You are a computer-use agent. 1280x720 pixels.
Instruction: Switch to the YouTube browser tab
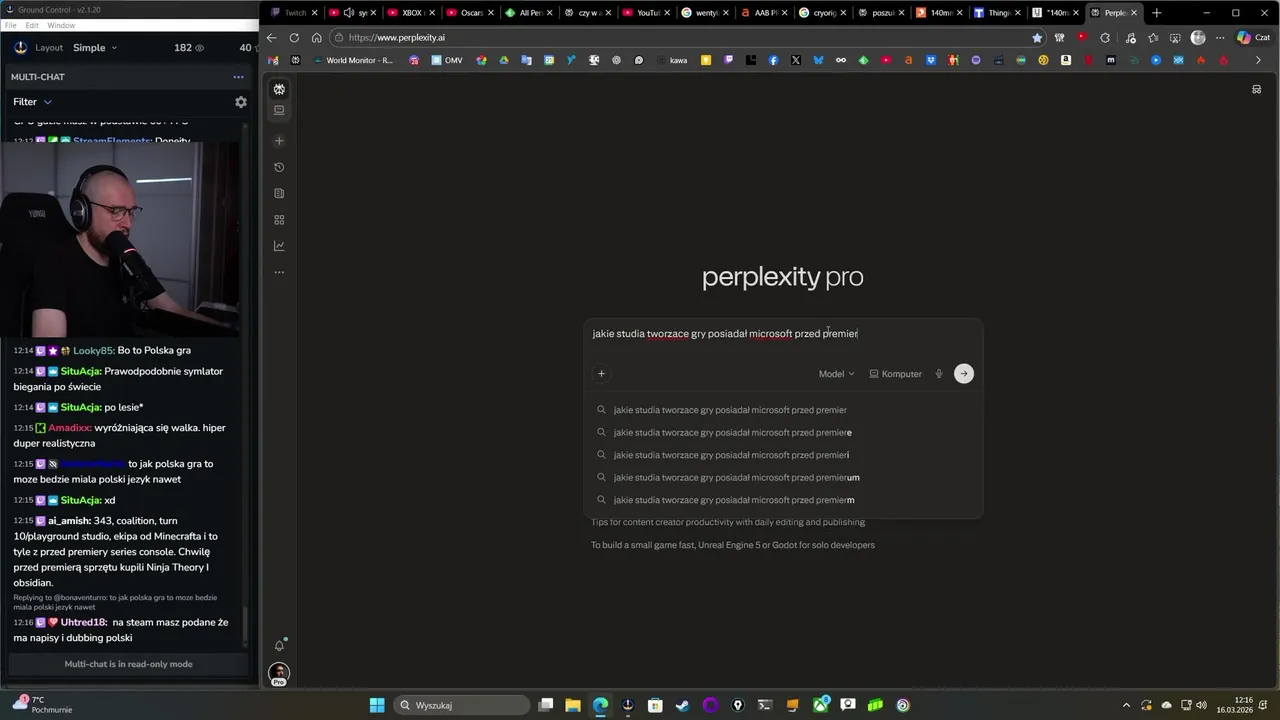tap(647, 13)
